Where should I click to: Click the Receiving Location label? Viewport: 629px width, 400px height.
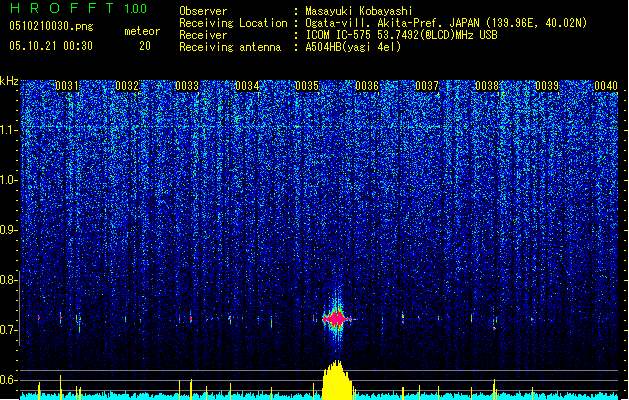point(233,23)
